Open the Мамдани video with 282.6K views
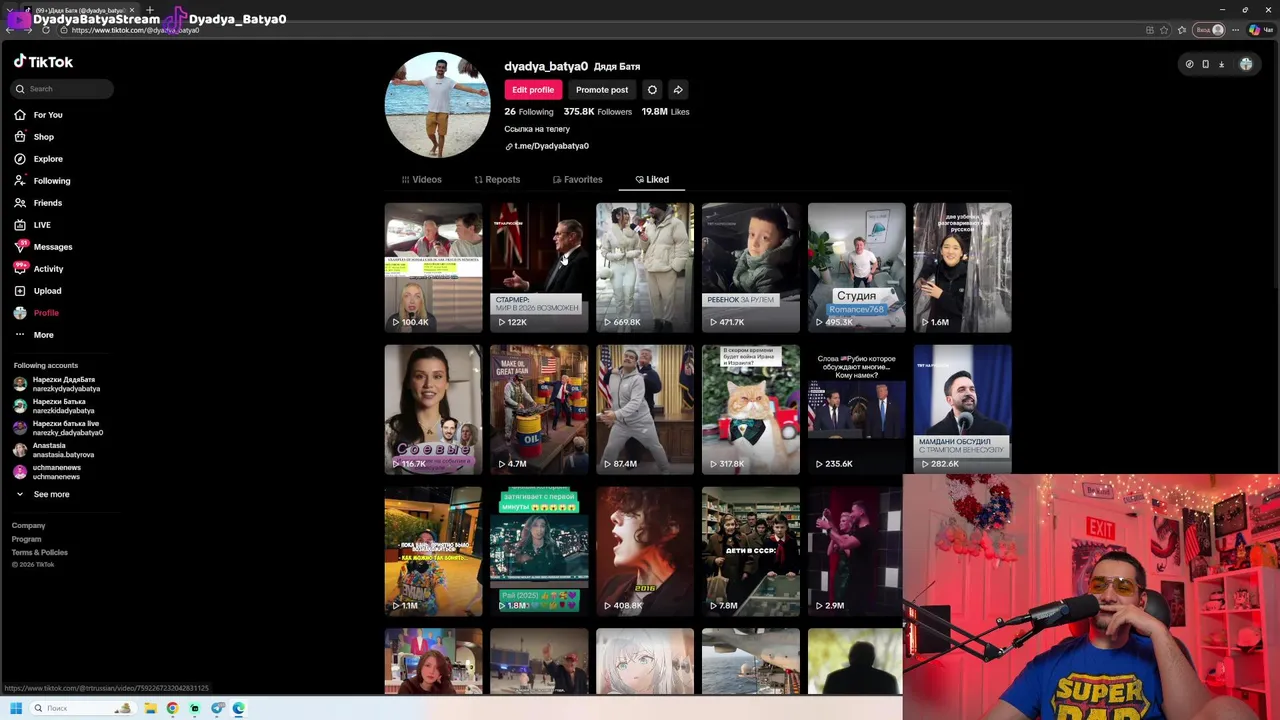The image size is (1280, 720). pos(963,409)
